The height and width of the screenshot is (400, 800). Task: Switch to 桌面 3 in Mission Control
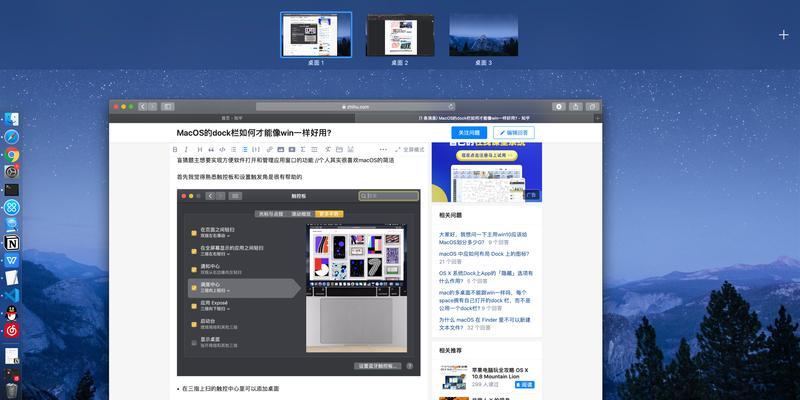coord(483,35)
